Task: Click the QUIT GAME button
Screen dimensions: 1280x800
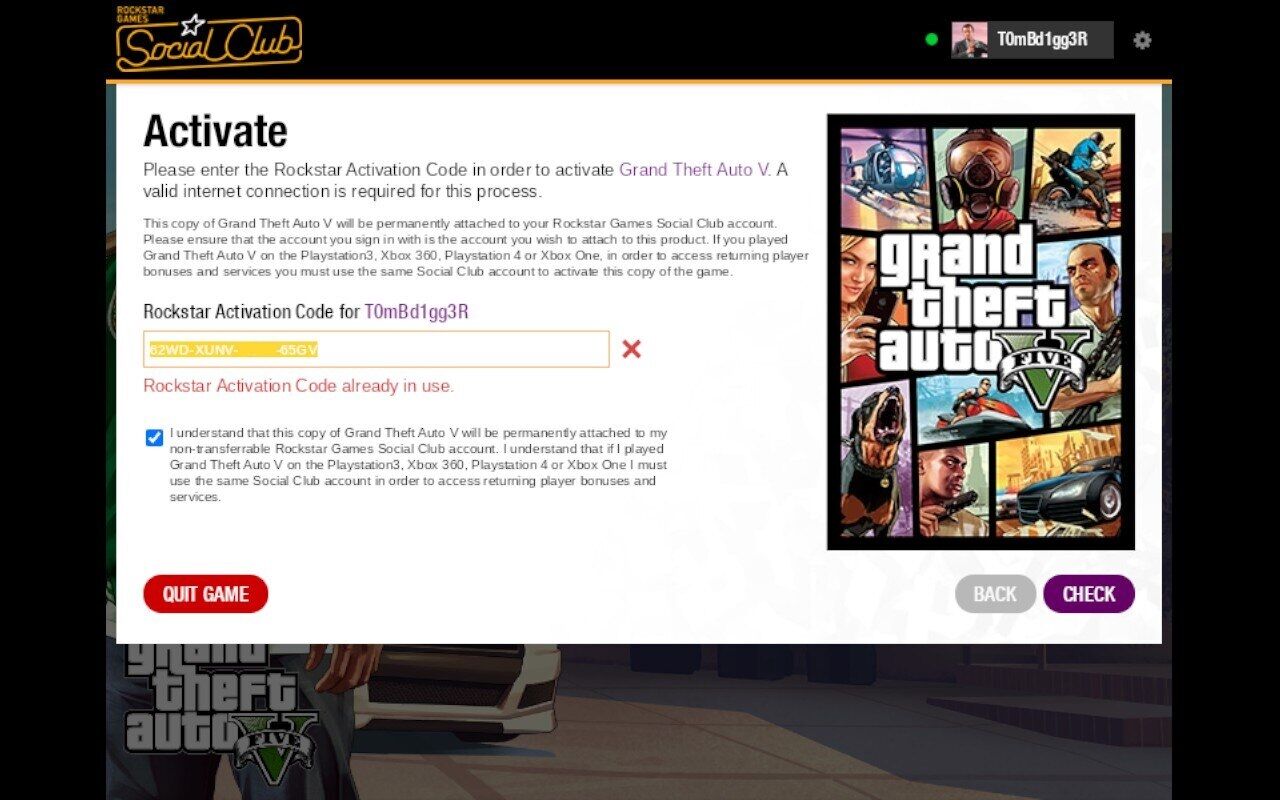Action: click(x=206, y=594)
